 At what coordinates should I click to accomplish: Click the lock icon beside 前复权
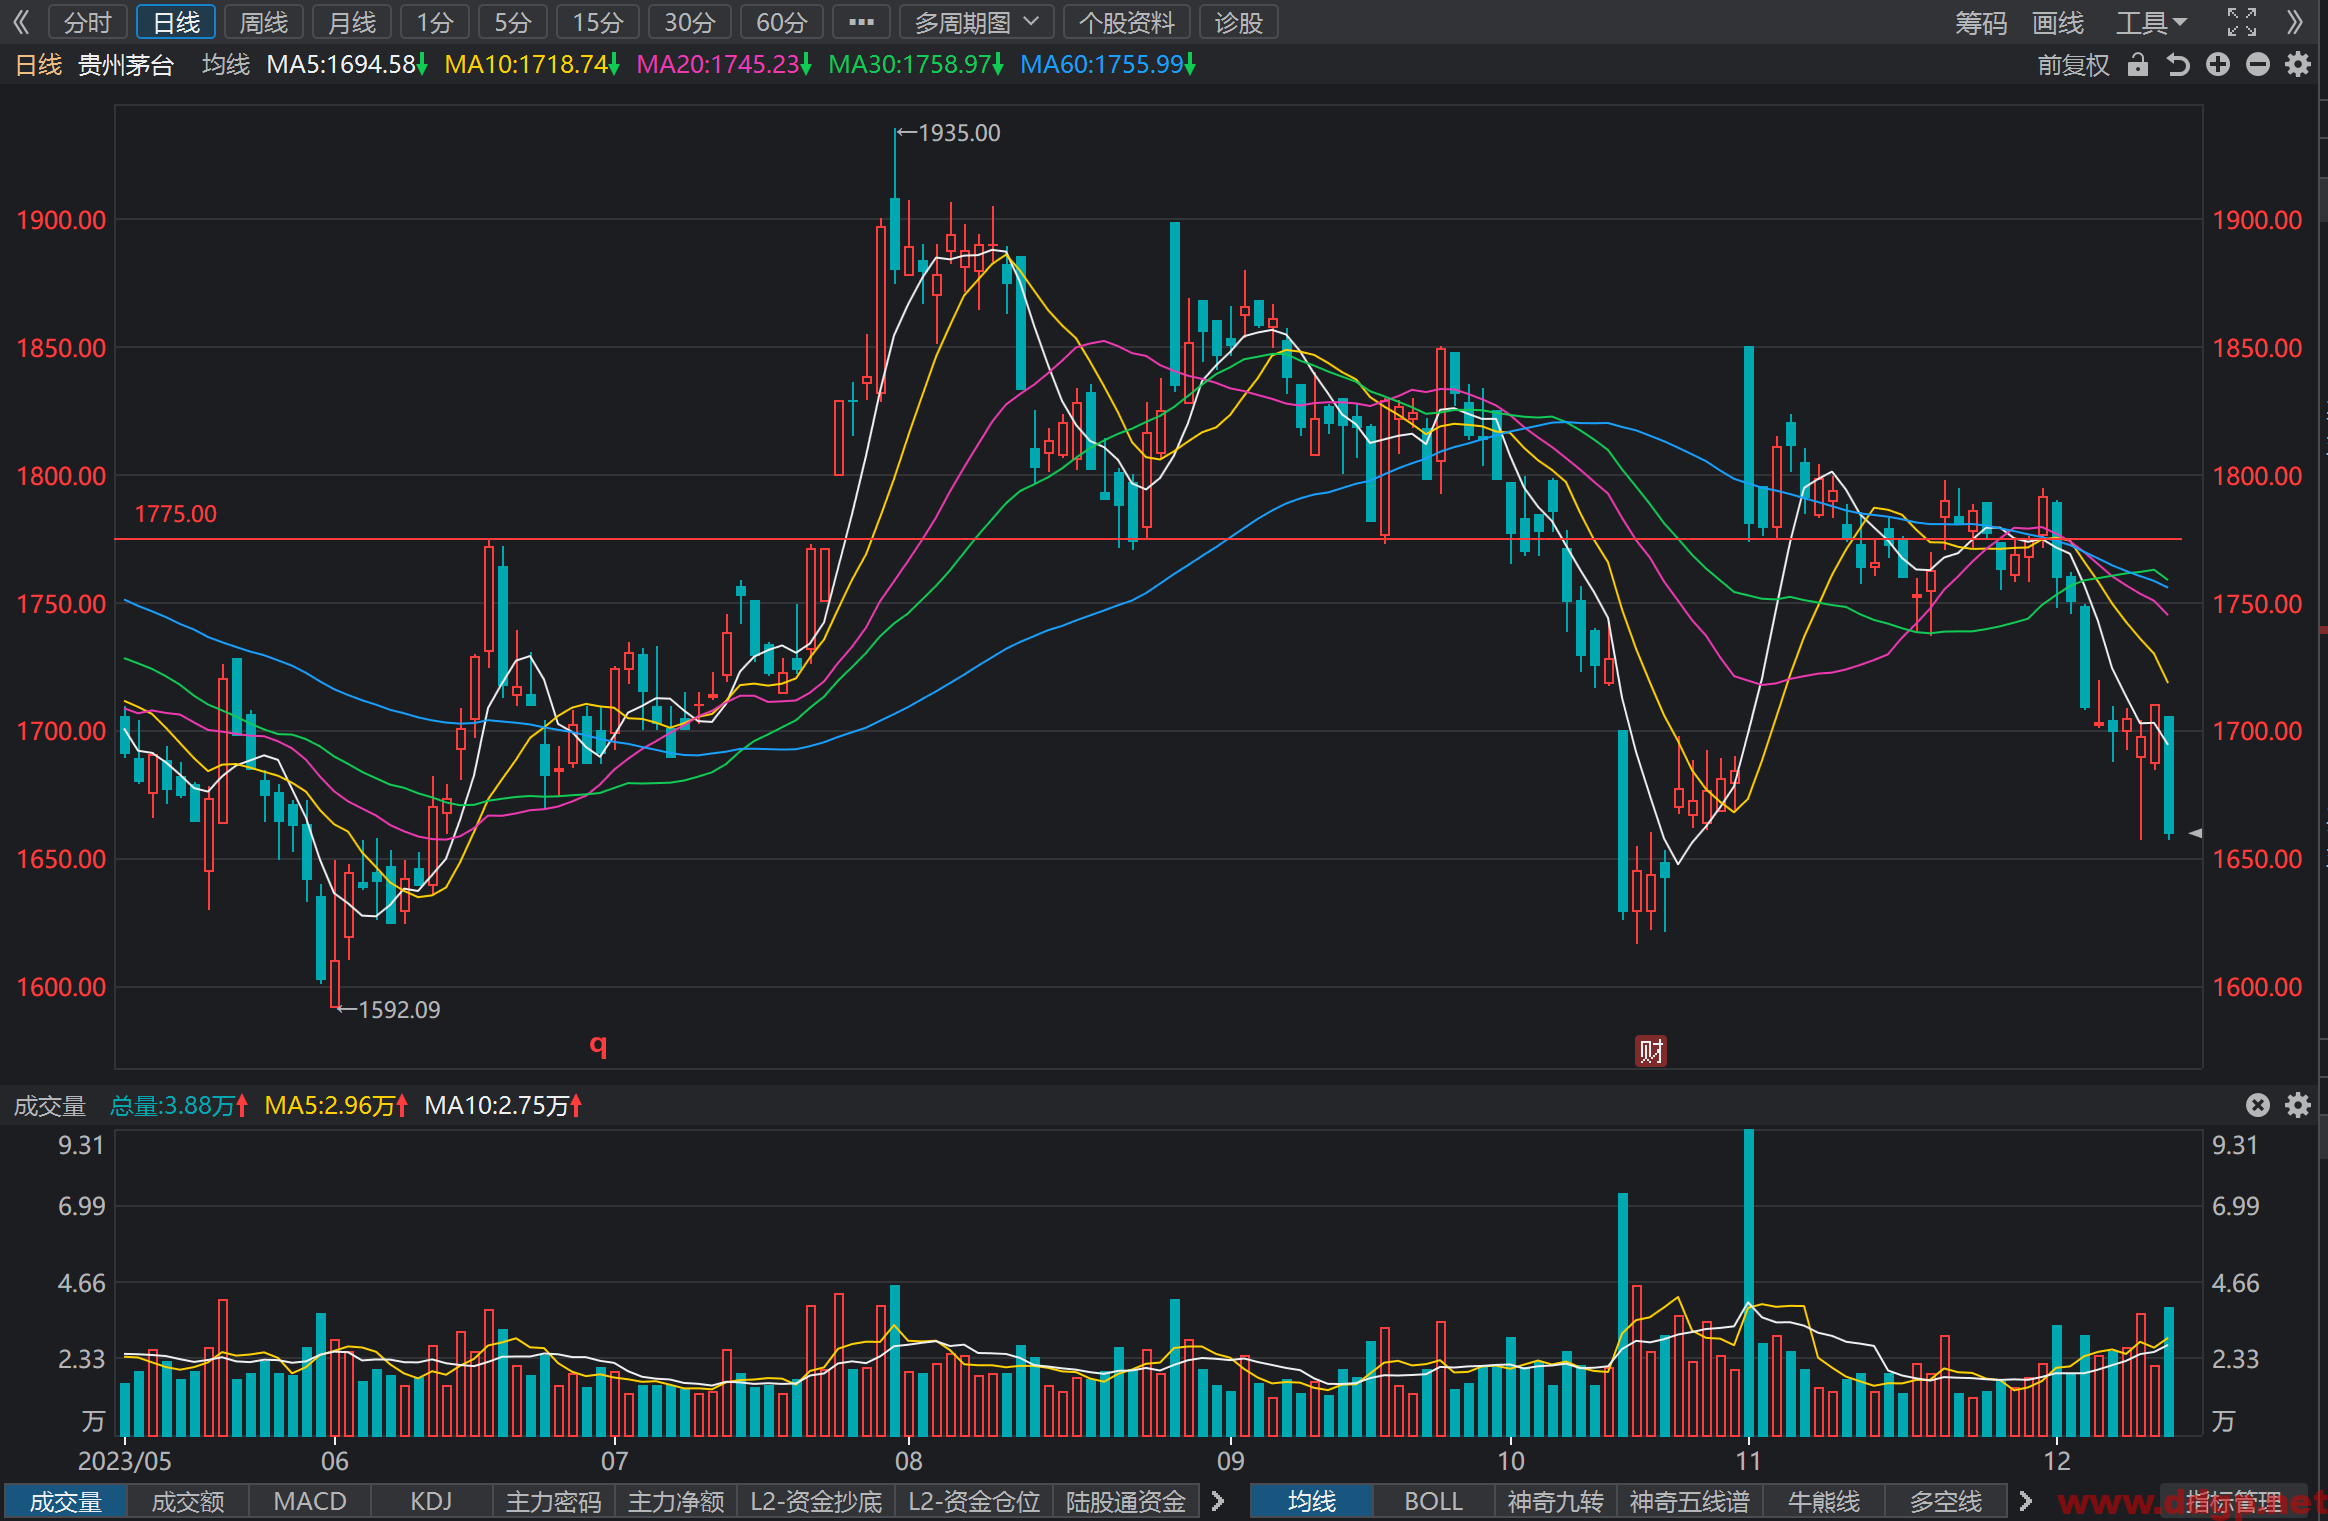2137,65
